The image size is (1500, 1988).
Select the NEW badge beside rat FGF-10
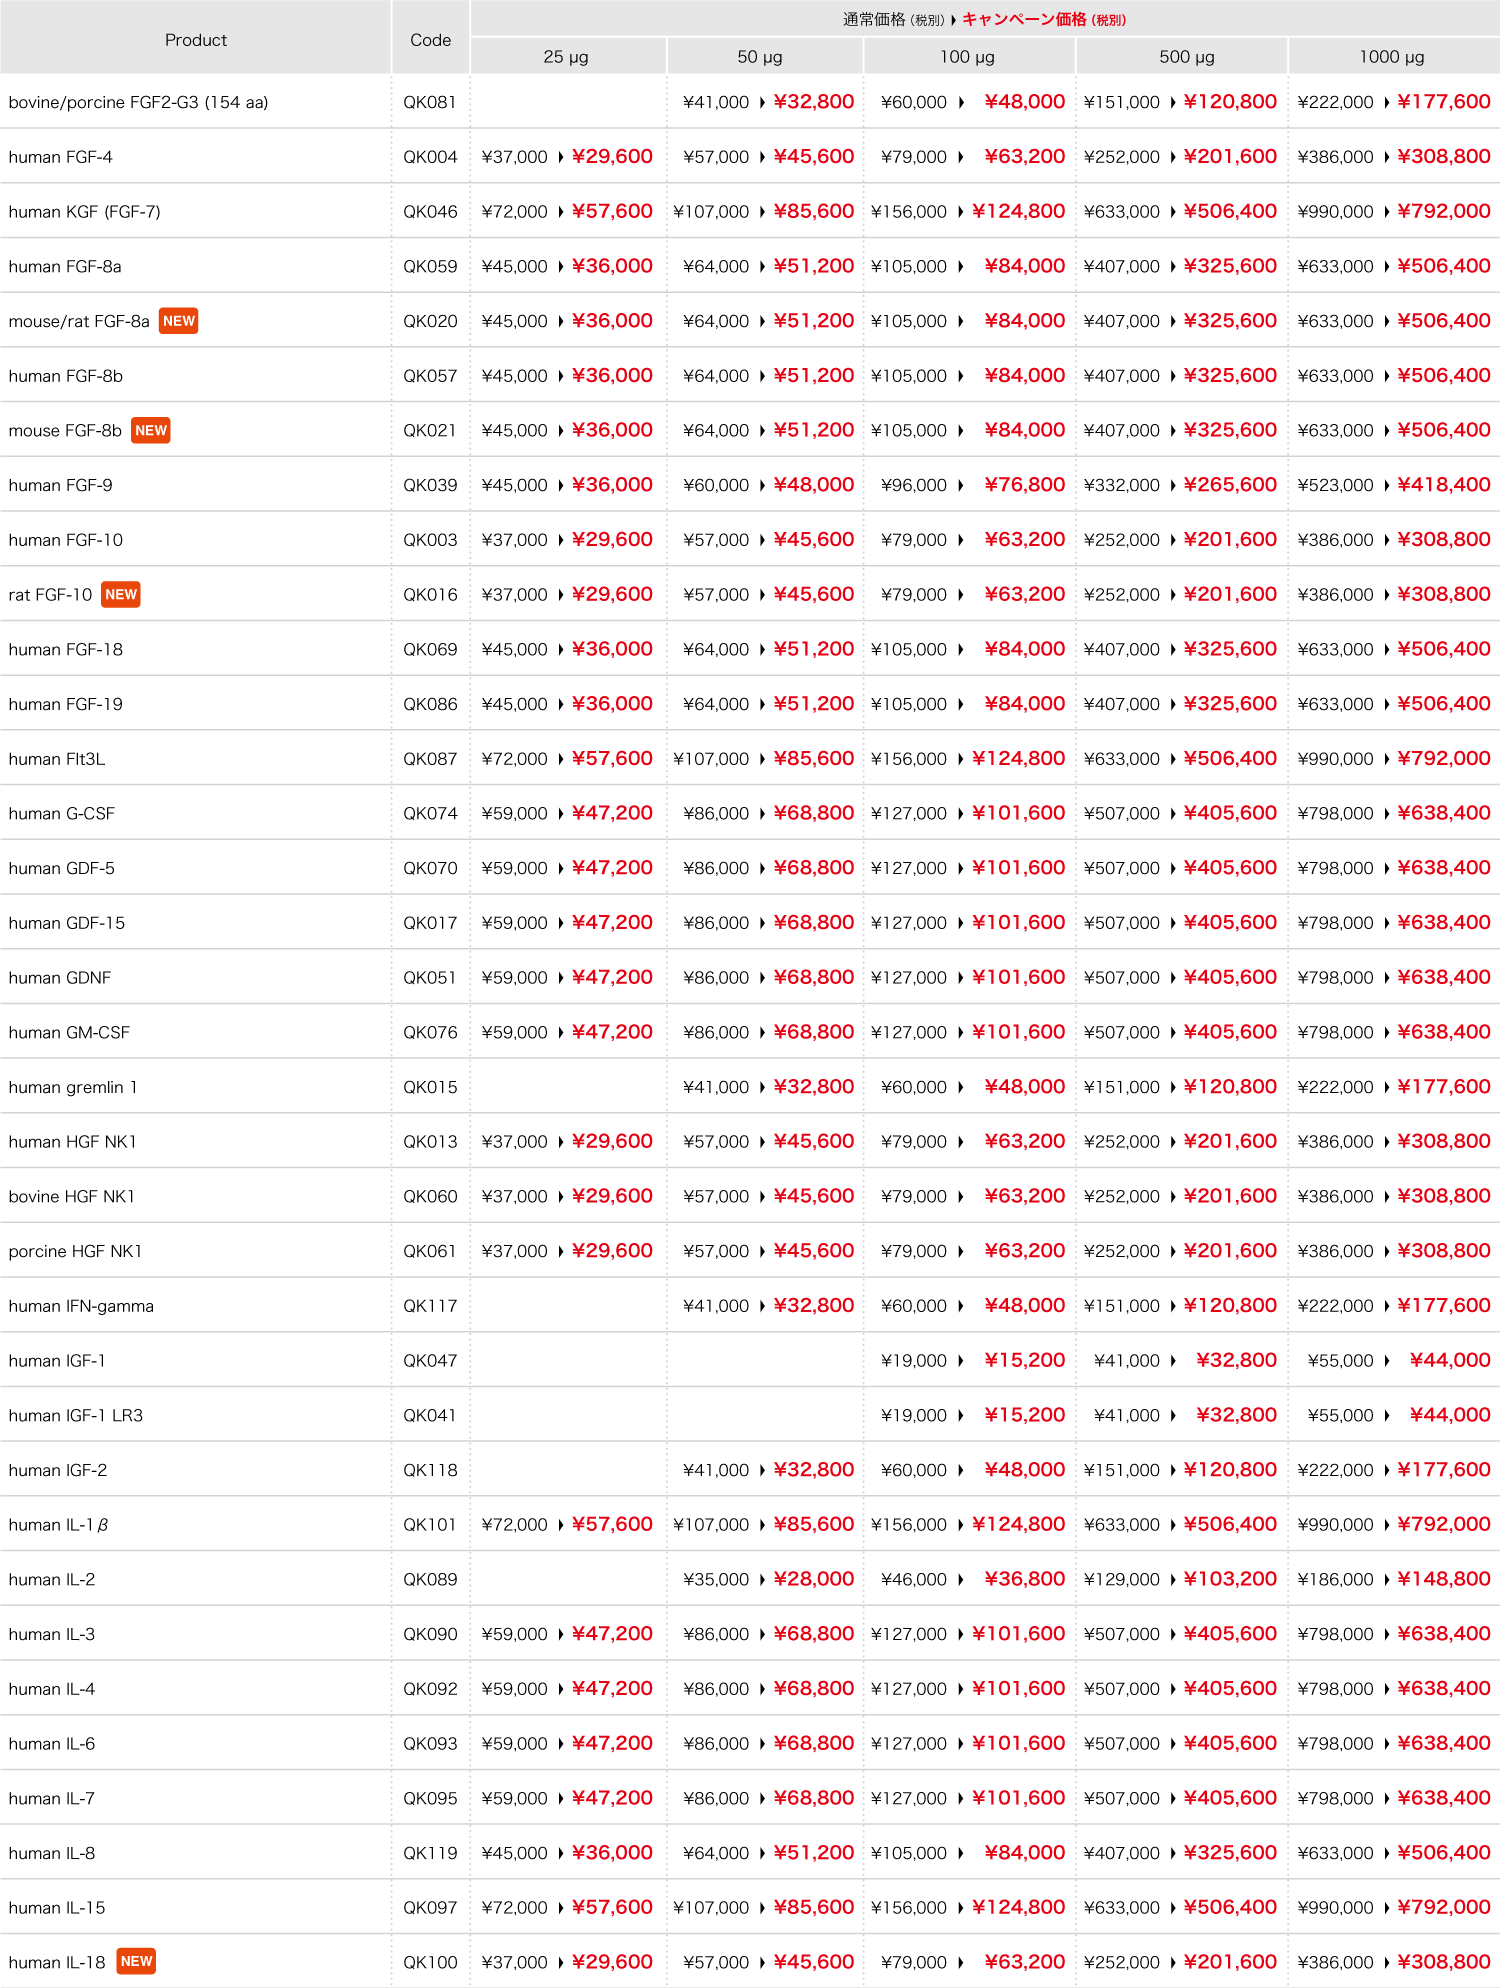click(121, 594)
